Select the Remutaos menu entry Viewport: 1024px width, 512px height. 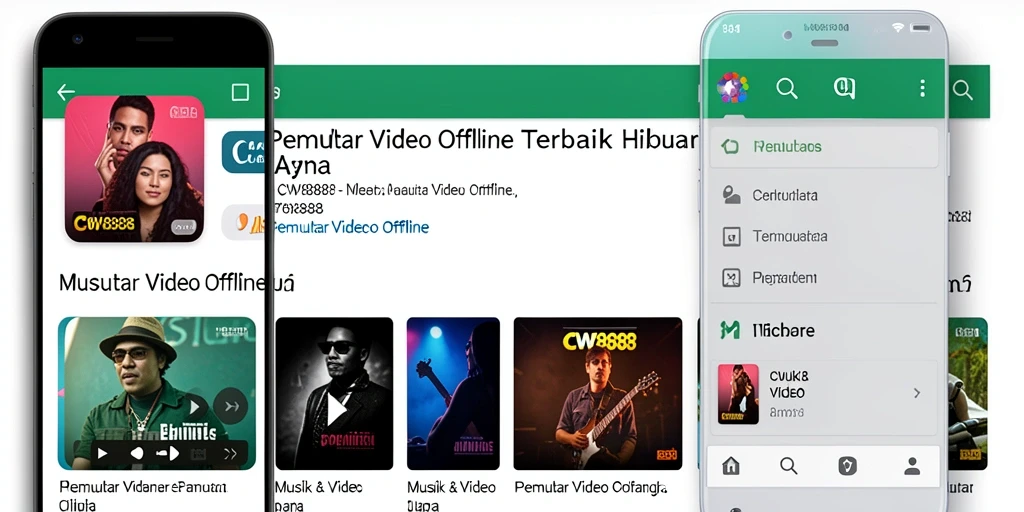coord(824,147)
